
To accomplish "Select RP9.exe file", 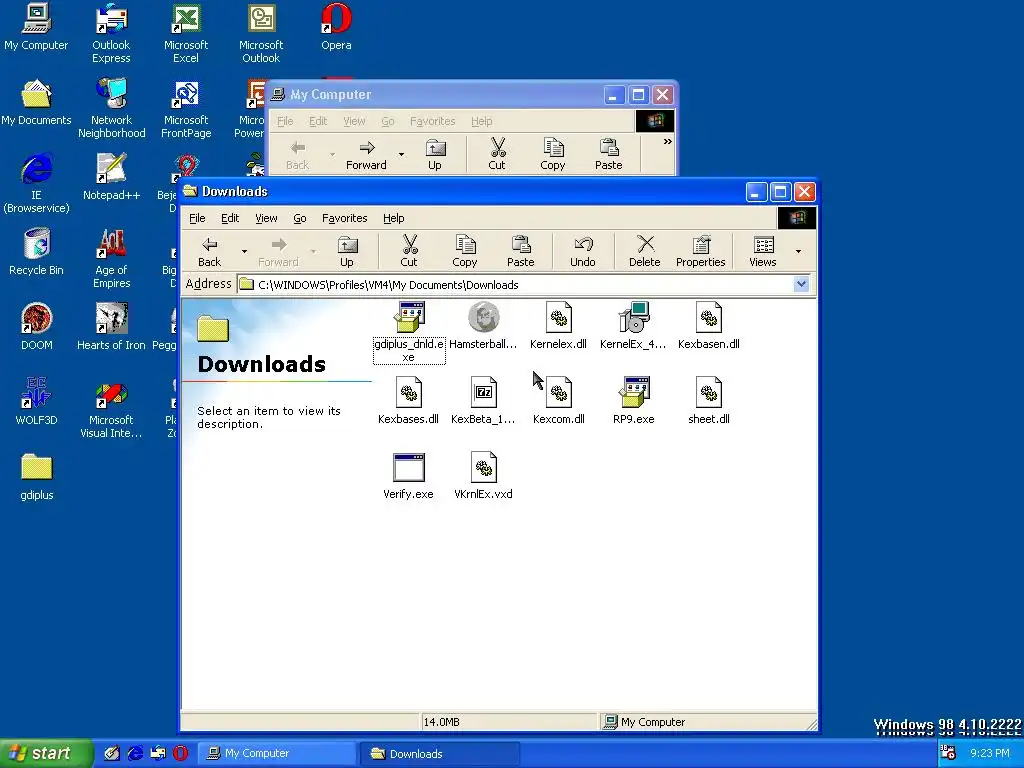I will pos(633,400).
